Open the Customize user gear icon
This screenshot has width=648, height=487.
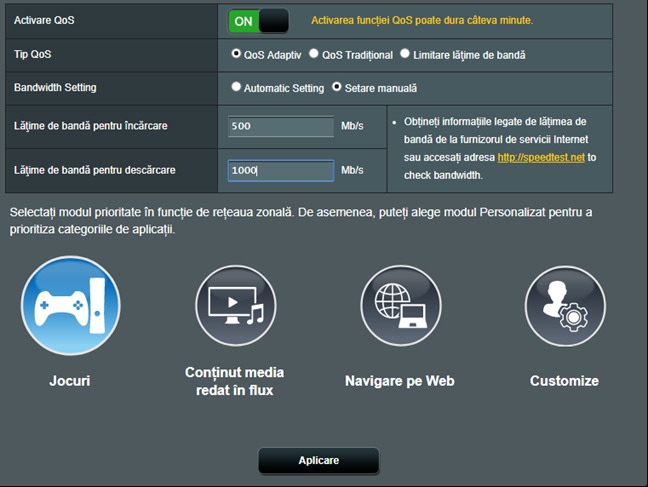565,306
